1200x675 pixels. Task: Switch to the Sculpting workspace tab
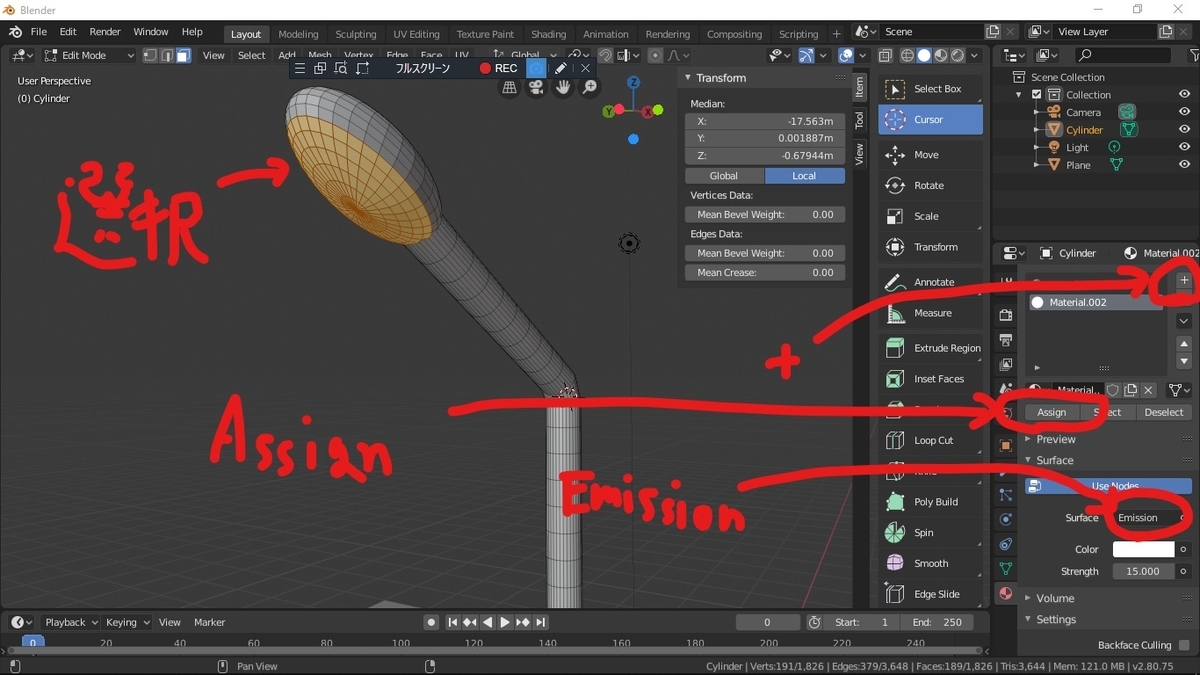pos(356,34)
